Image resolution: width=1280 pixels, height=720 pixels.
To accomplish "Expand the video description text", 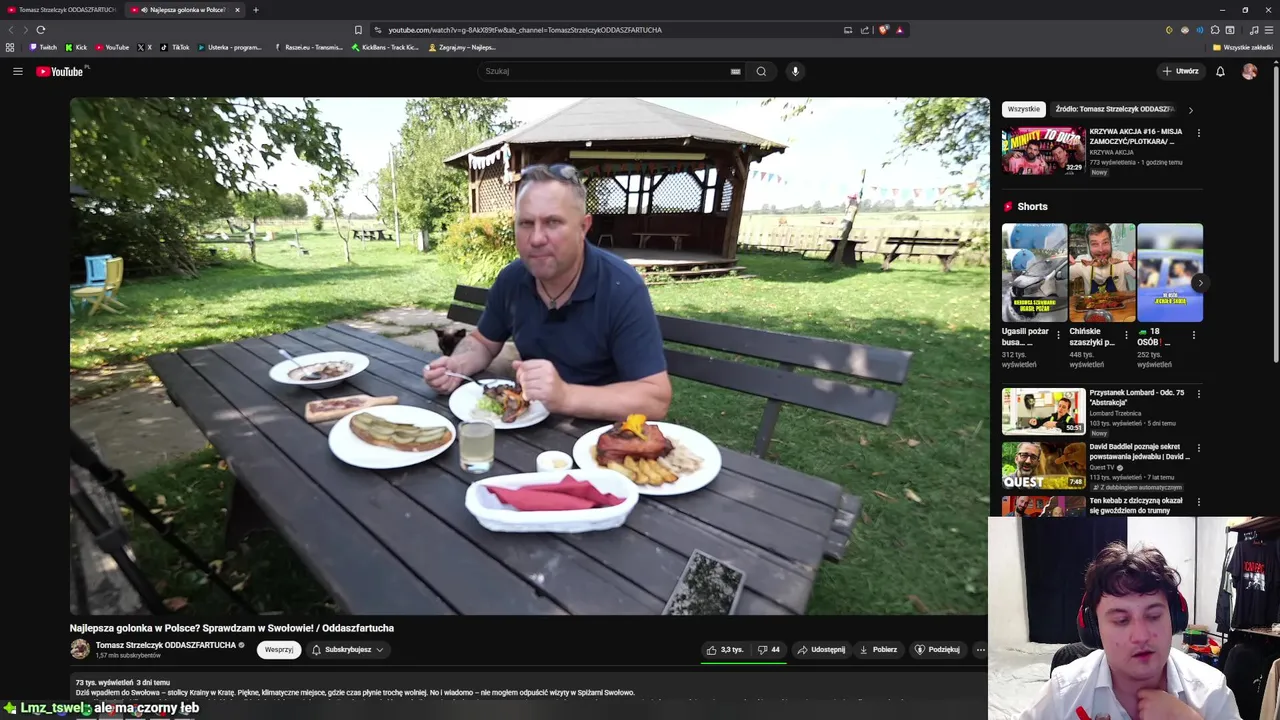I will tap(355, 692).
